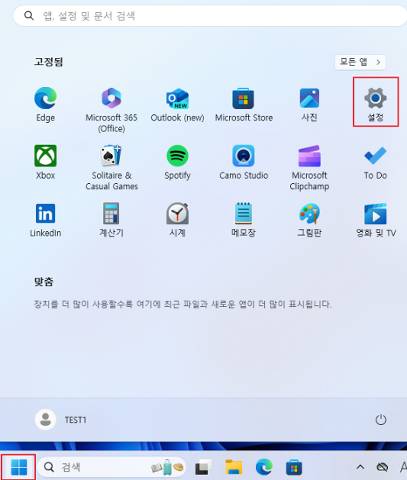
Task: Open the Microsoft Store pinned app
Action: (244, 105)
